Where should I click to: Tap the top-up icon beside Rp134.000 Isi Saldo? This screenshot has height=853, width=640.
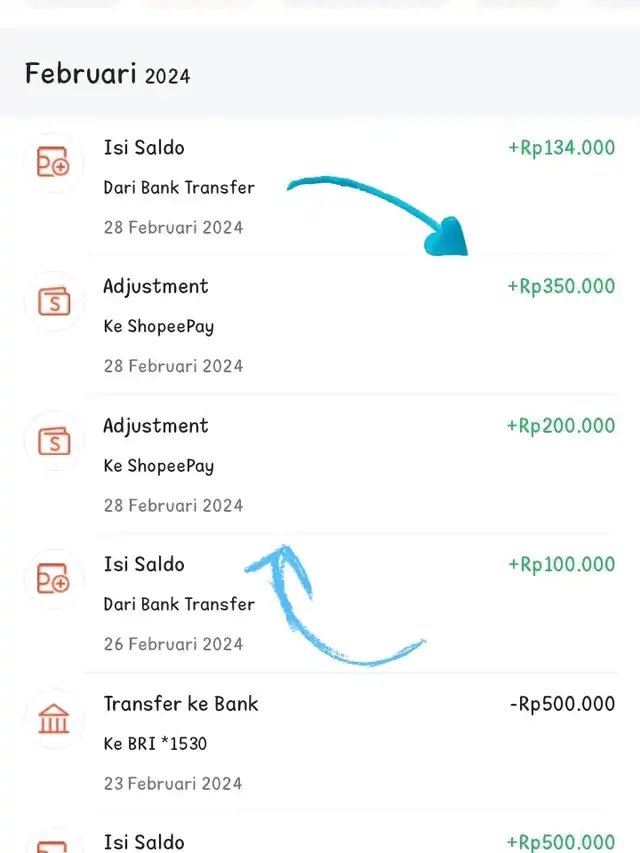(x=54, y=162)
